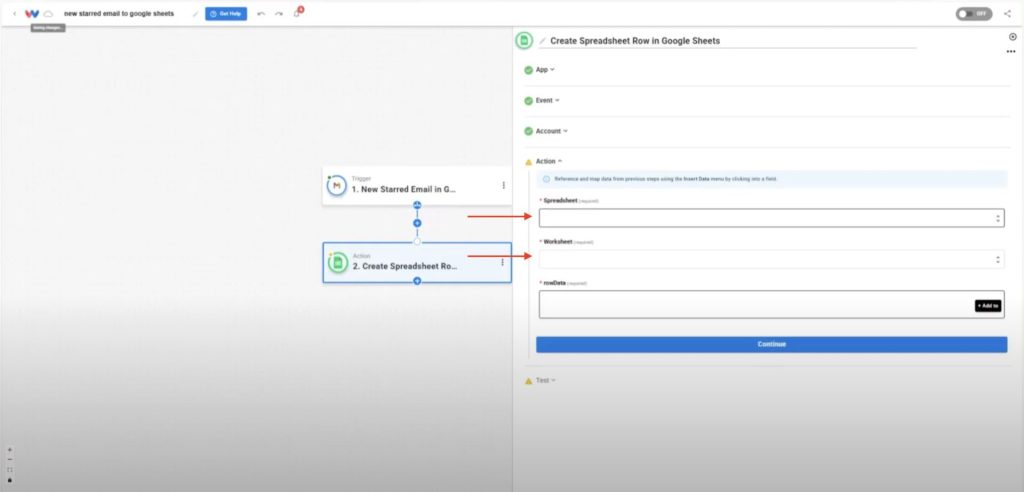This screenshot has height=492, width=1024.
Task: Open the panel's three-dot more options
Action: [x=1011, y=51]
